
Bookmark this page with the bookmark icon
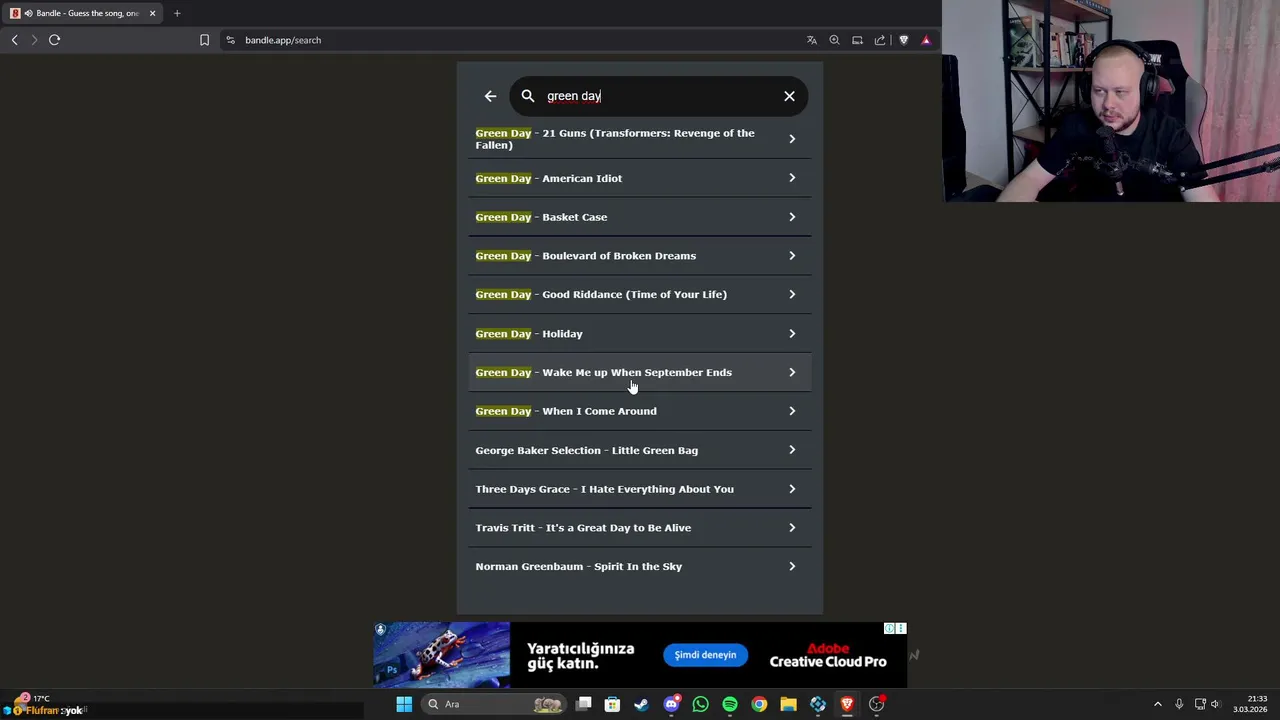(204, 40)
